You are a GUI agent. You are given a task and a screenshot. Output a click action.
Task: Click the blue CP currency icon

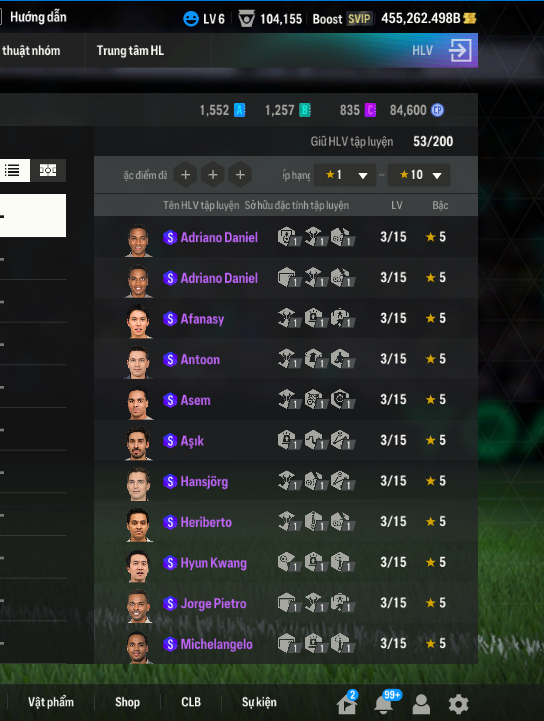437,110
